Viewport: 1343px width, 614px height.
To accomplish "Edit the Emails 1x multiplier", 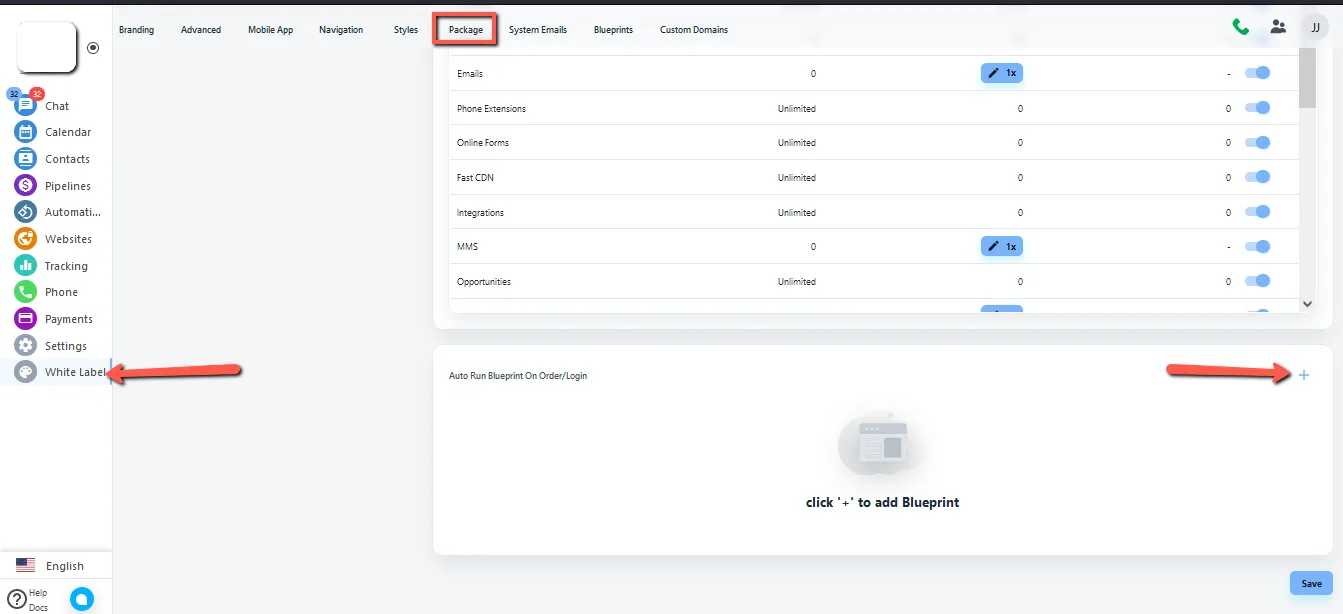I will coord(1001,73).
